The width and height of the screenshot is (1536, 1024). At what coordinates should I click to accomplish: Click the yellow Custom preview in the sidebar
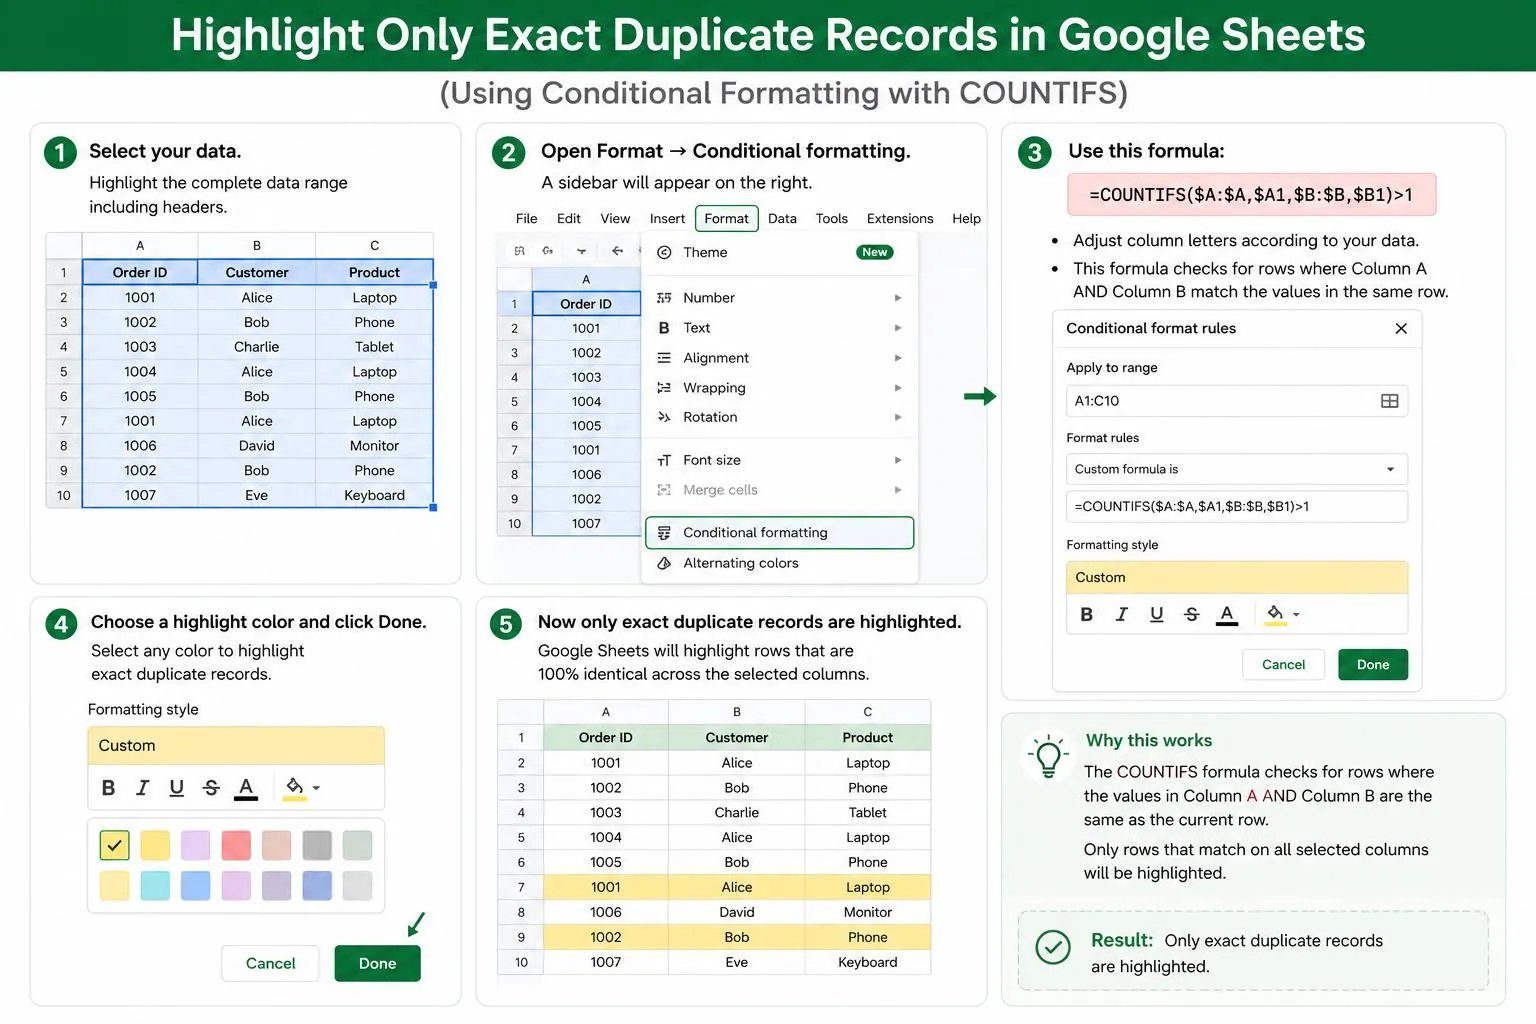pyautogui.click(x=1237, y=578)
